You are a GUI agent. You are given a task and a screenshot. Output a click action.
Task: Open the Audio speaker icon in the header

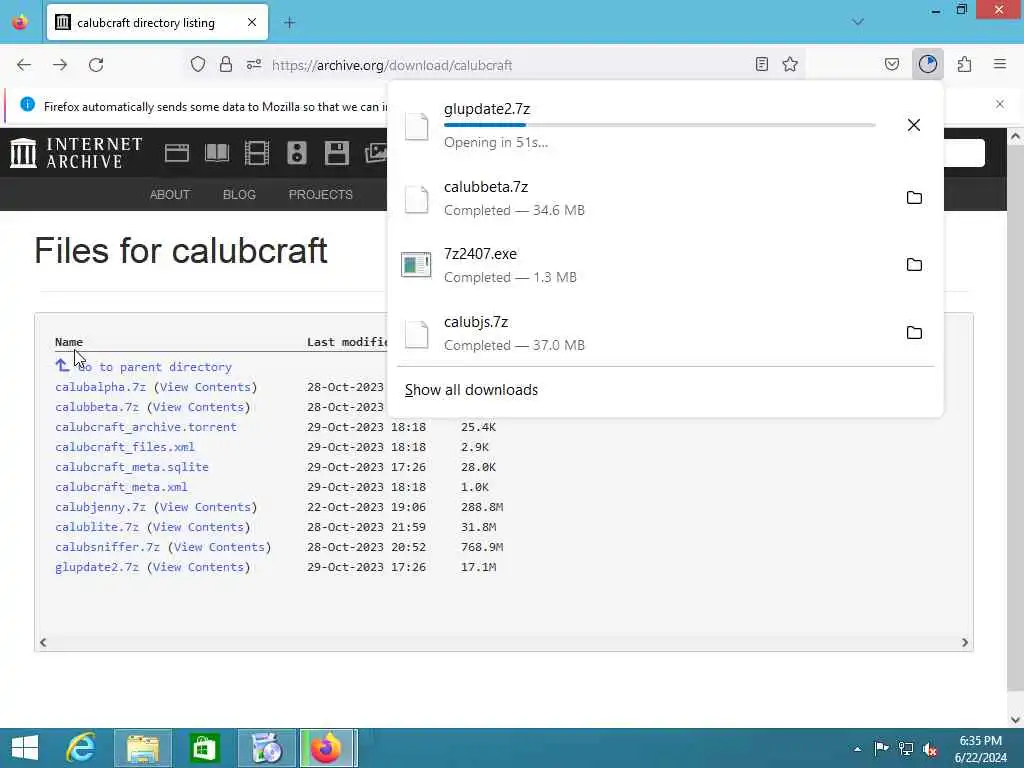pos(296,153)
